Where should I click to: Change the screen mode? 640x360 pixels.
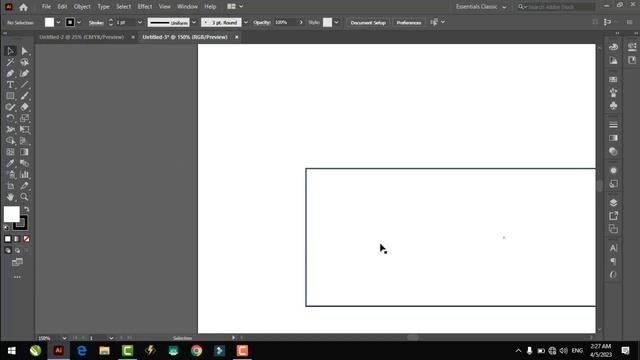tap(17, 262)
